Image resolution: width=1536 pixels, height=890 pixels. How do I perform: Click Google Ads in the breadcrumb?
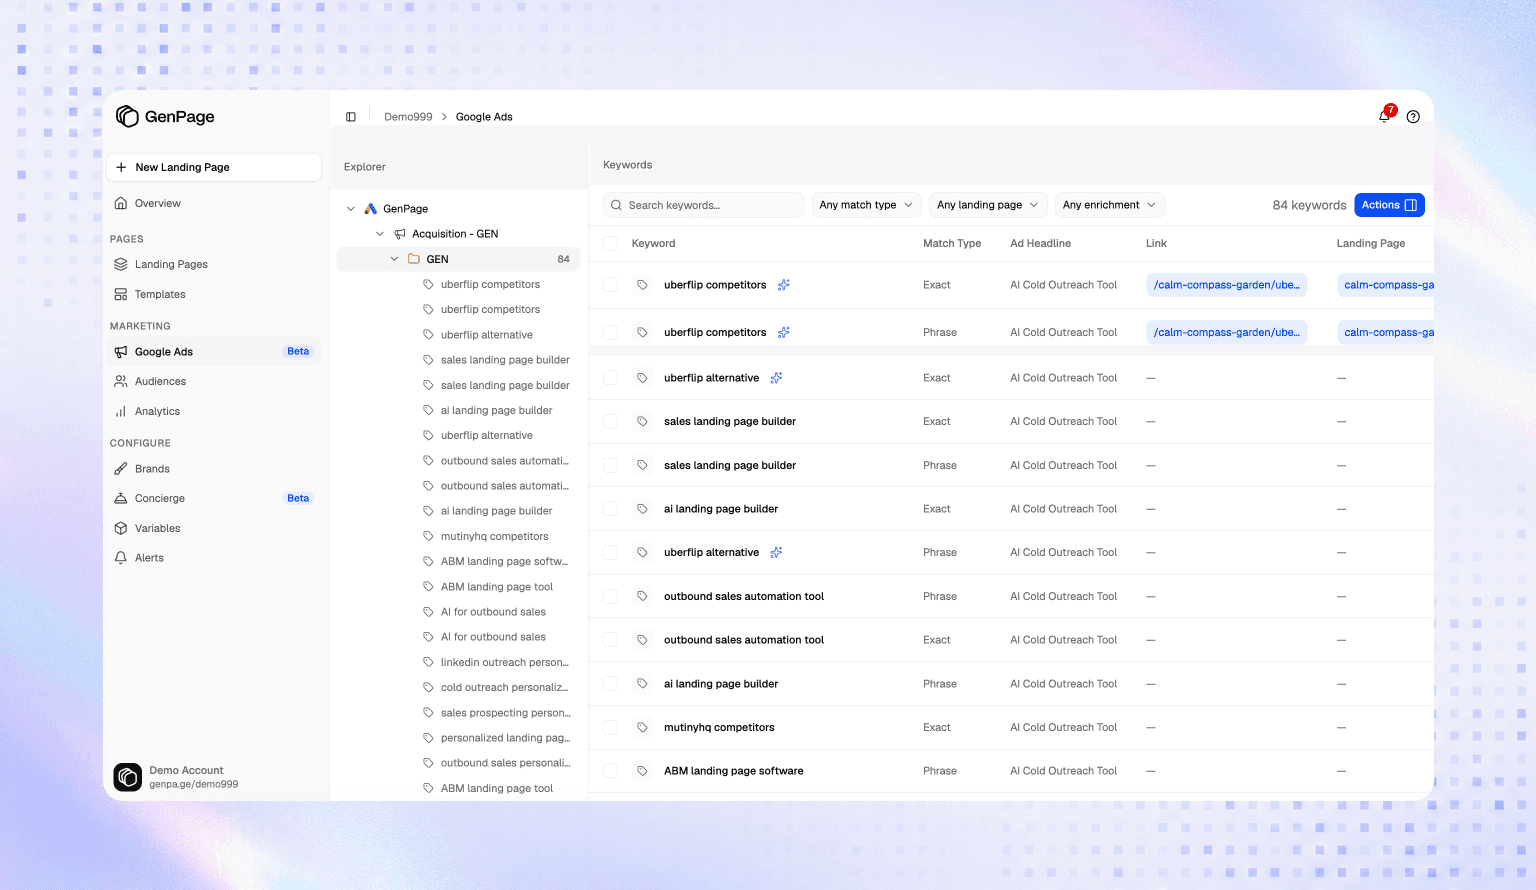tap(484, 117)
